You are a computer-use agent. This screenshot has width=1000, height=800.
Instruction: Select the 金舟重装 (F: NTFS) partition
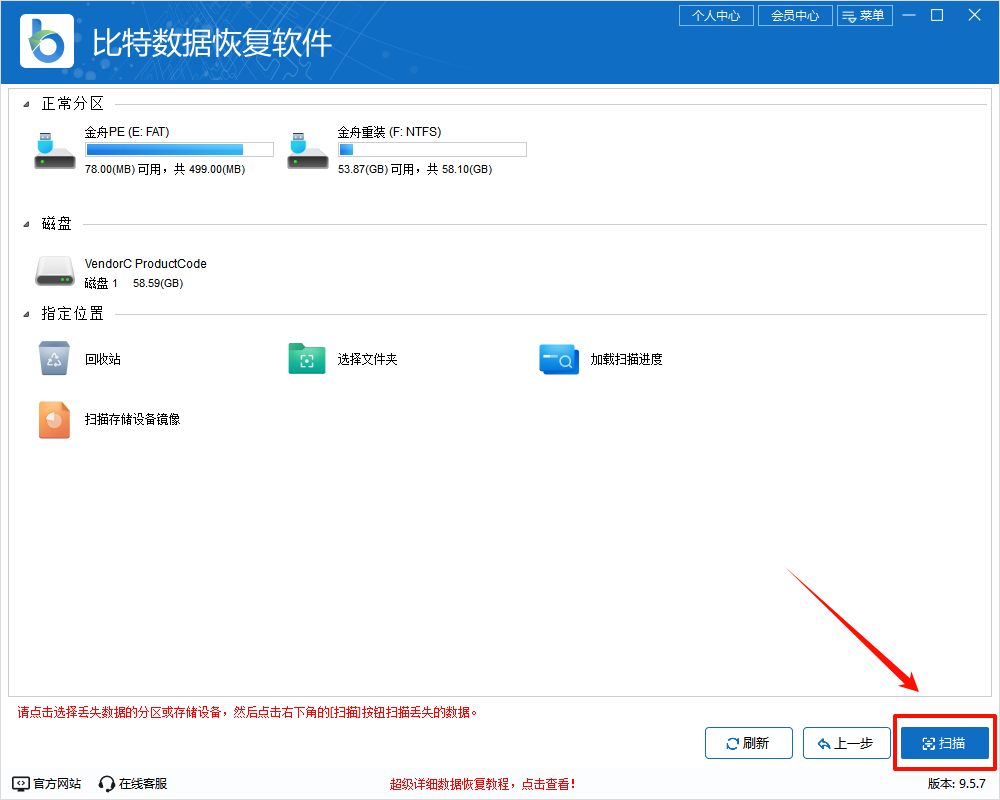click(400, 149)
